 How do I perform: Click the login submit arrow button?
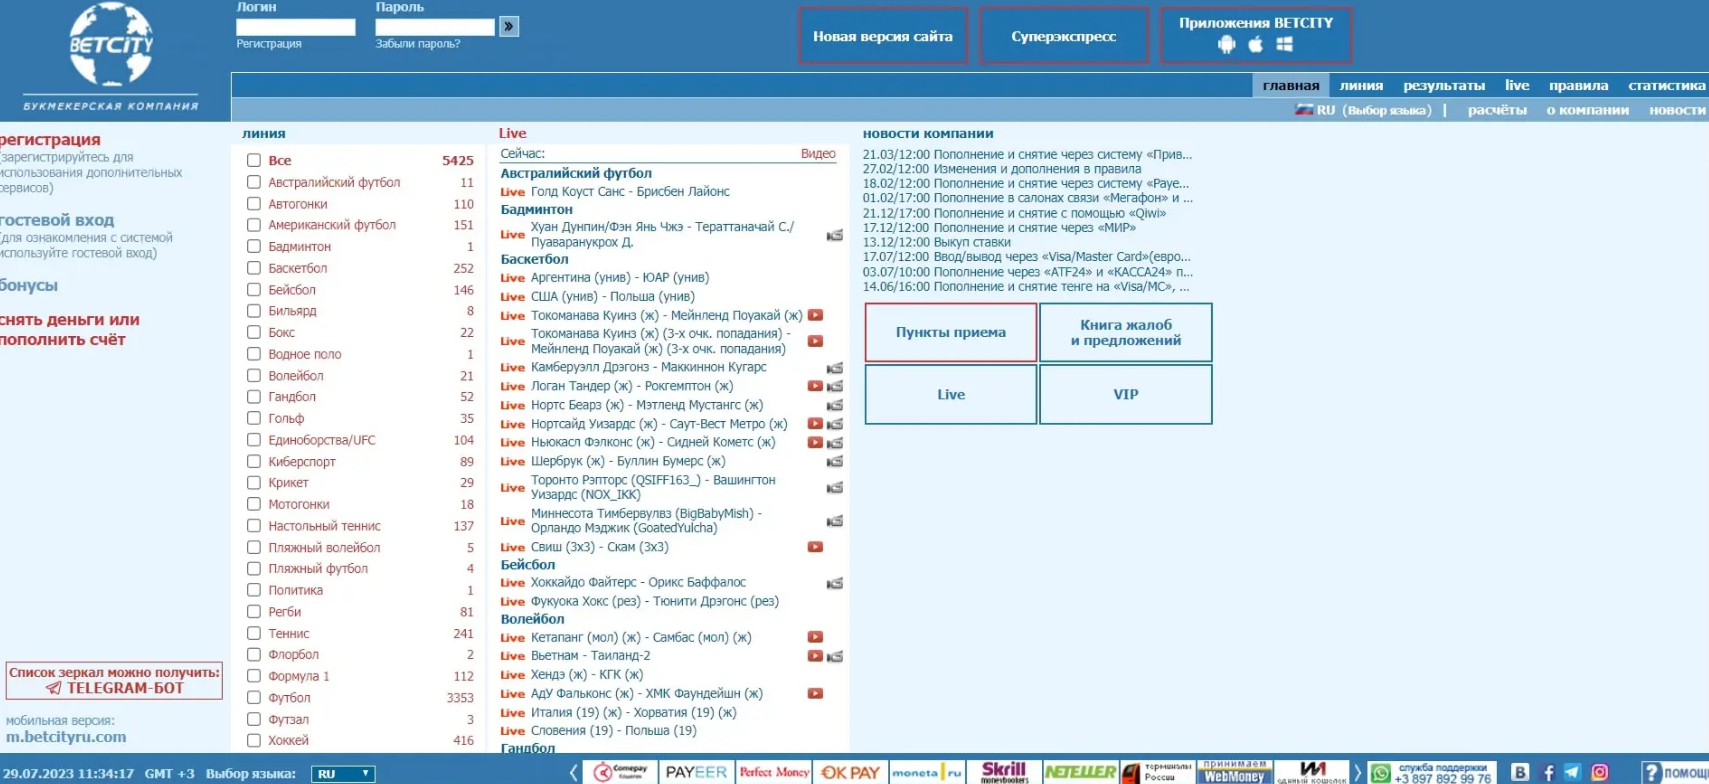[x=509, y=27]
